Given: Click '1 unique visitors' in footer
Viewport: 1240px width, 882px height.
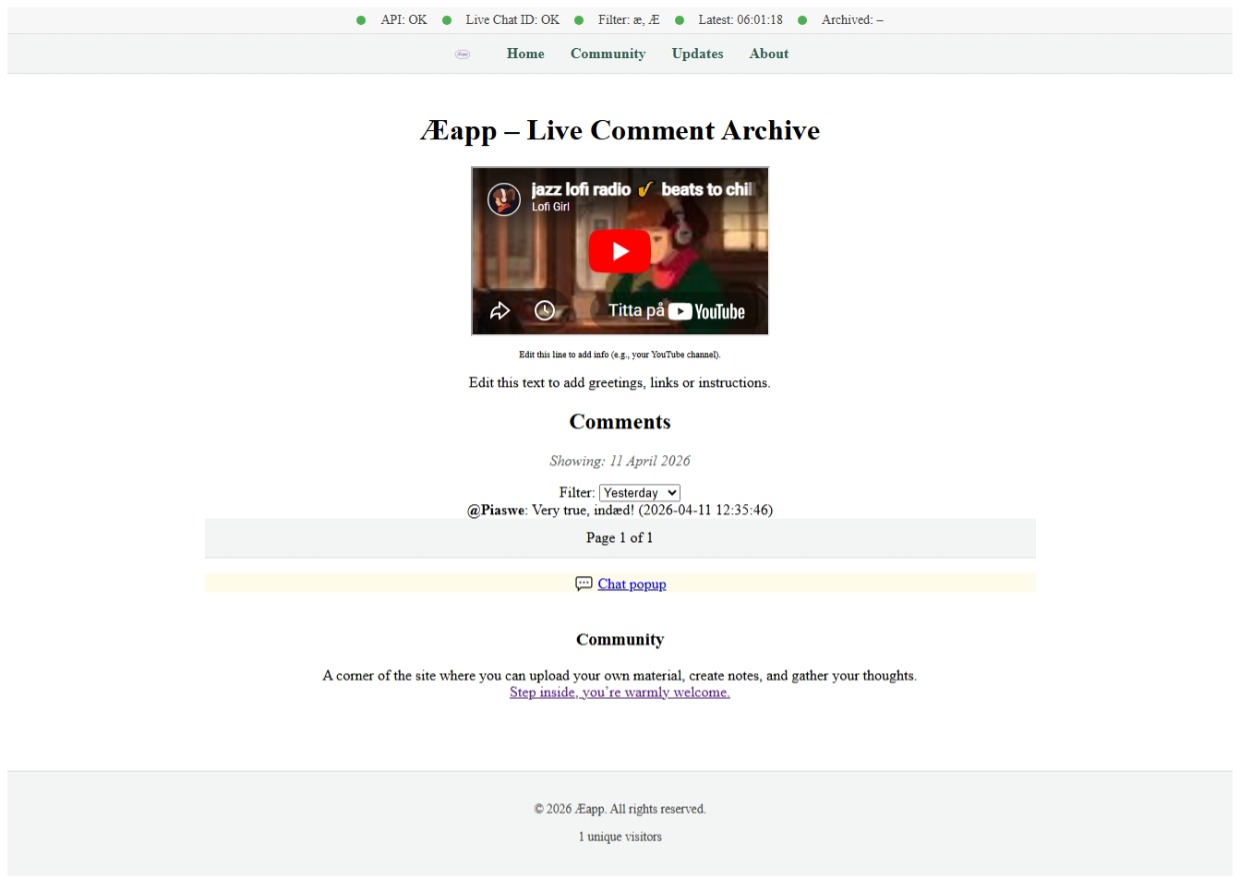Looking at the screenshot, I should (620, 837).
